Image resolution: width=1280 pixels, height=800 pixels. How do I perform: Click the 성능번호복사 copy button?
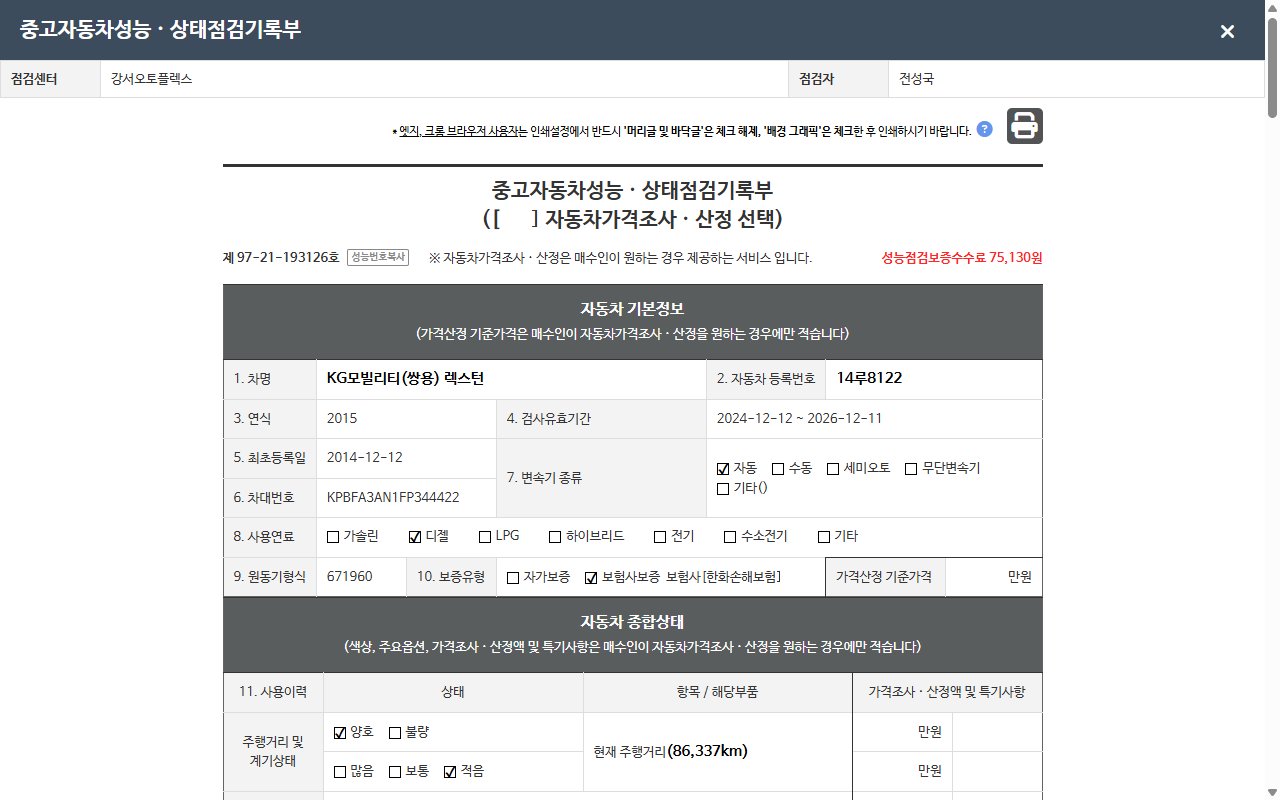(378, 257)
